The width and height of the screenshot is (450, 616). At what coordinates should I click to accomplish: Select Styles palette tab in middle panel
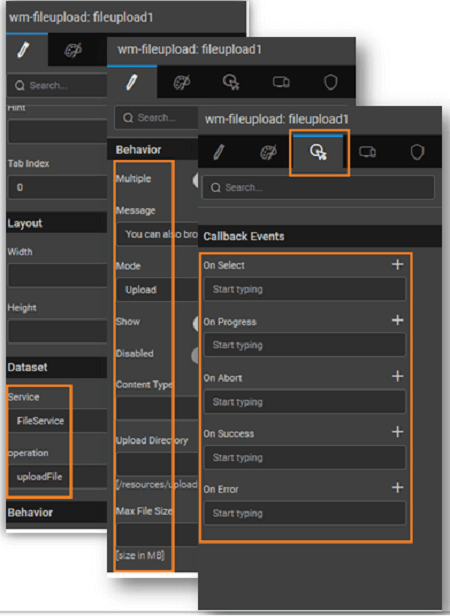tap(182, 82)
